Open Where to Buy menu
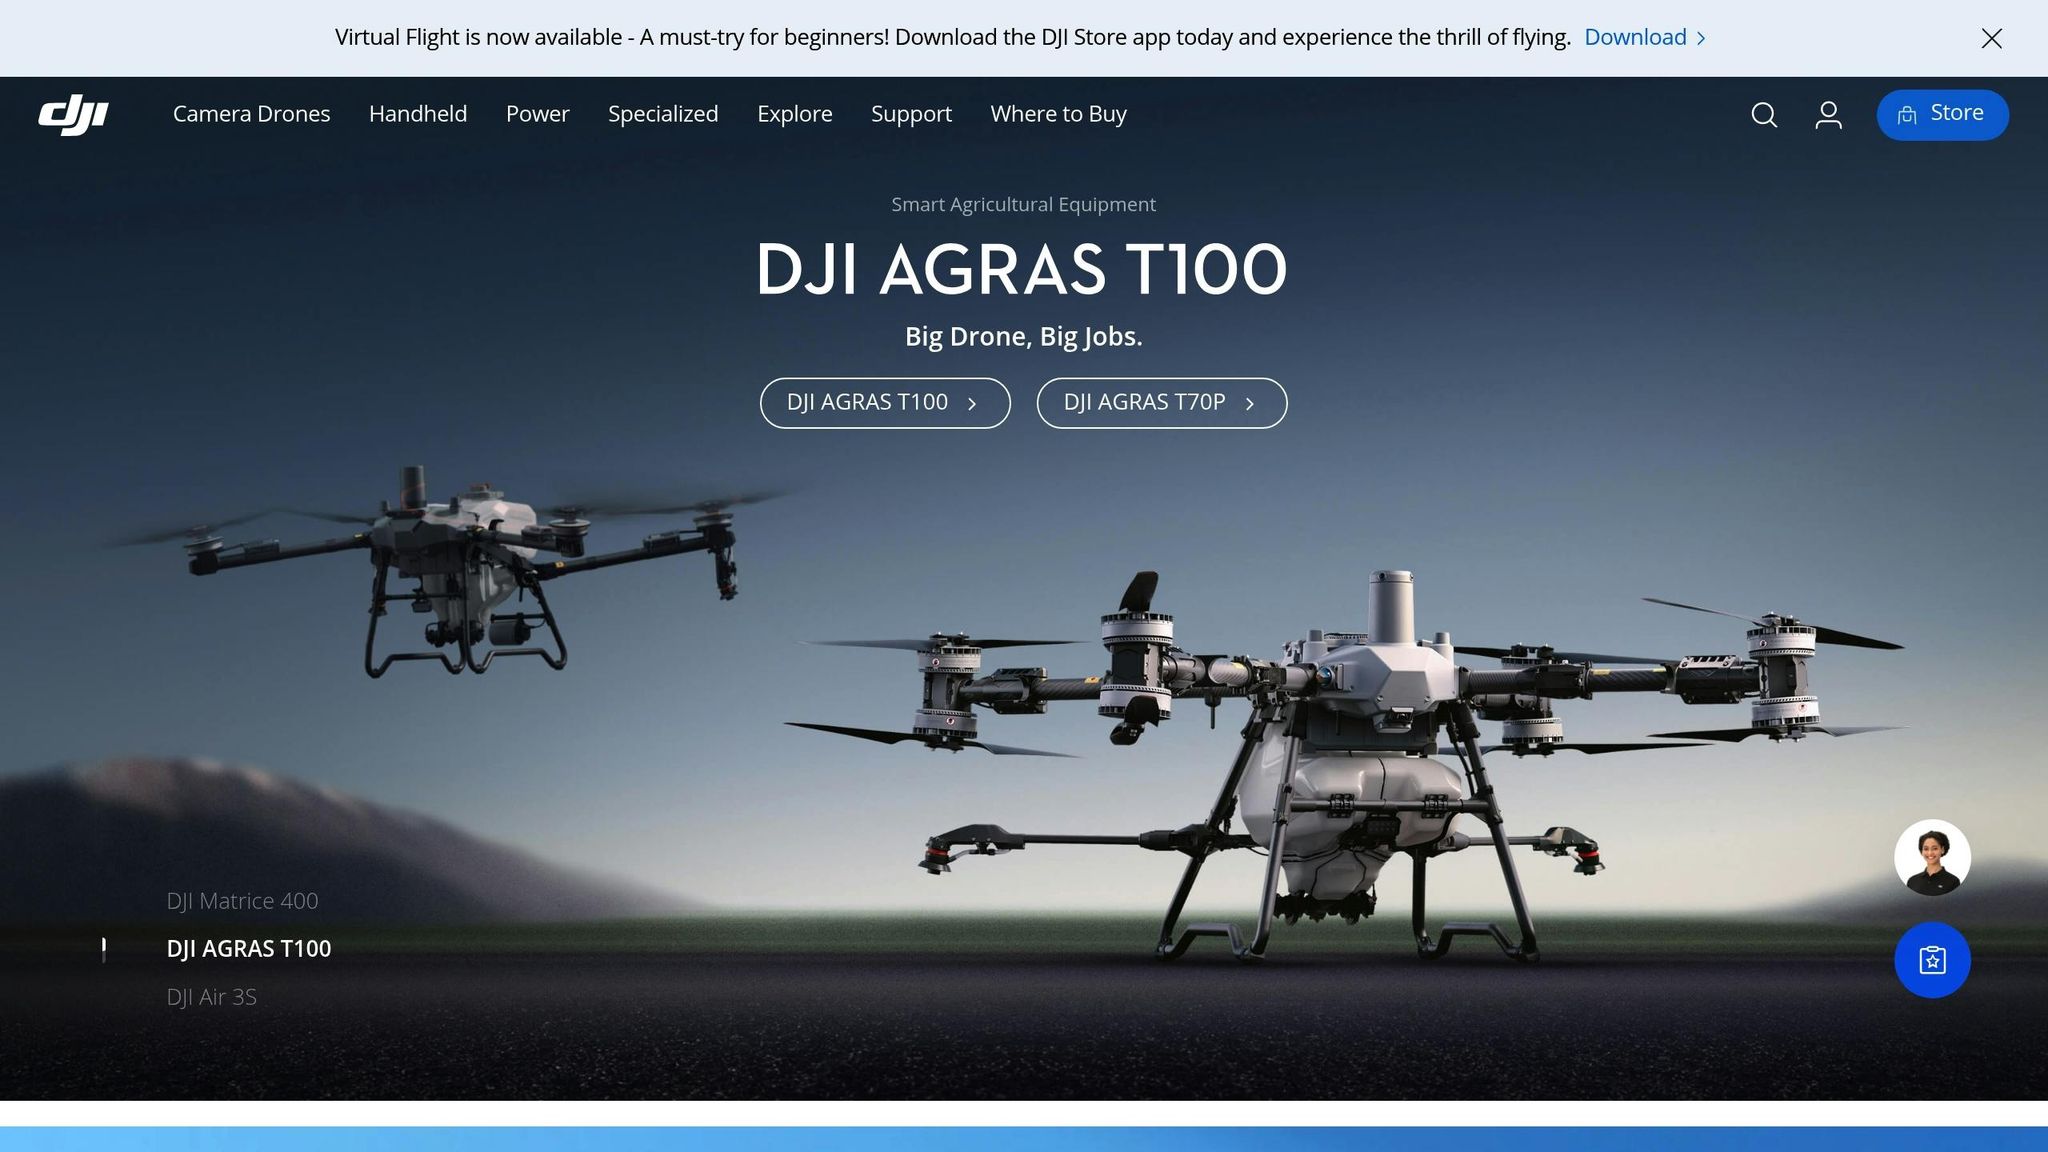Image resolution: width=2048 pixels, height=1152 pixels. click(x=1058, y=114)
